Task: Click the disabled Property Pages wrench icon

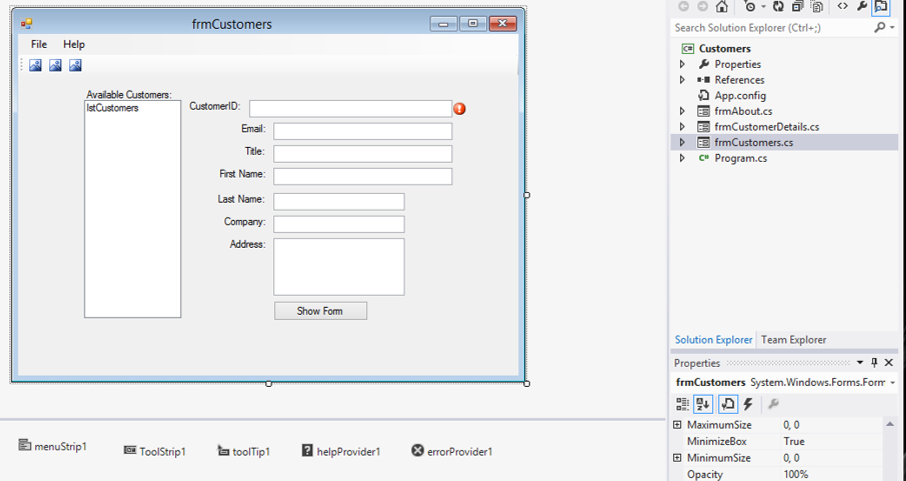Action: coord(773,404)
